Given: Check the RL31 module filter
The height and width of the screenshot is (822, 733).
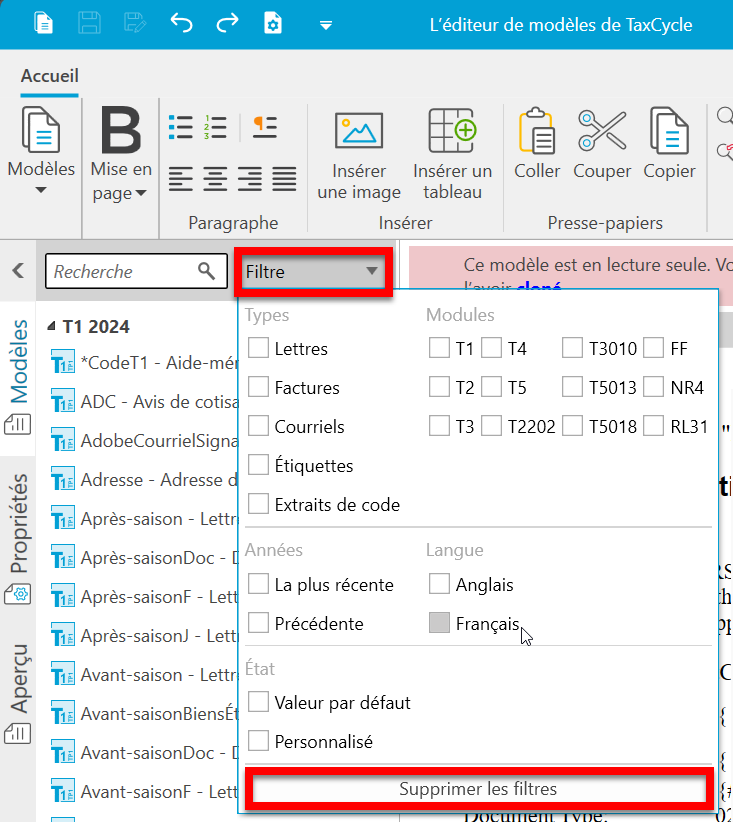Looking at the screenshot, I should point(654,426).
